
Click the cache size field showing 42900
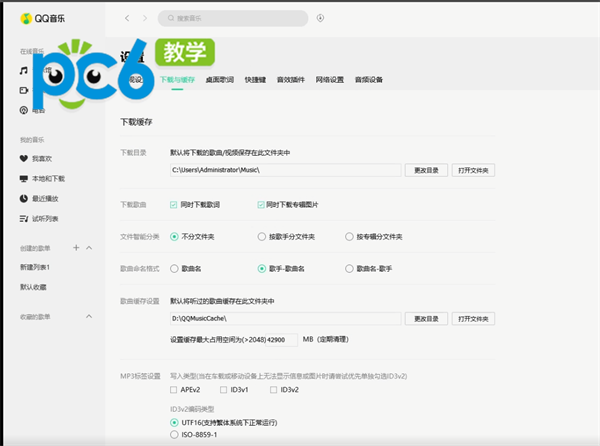point(282,340)
